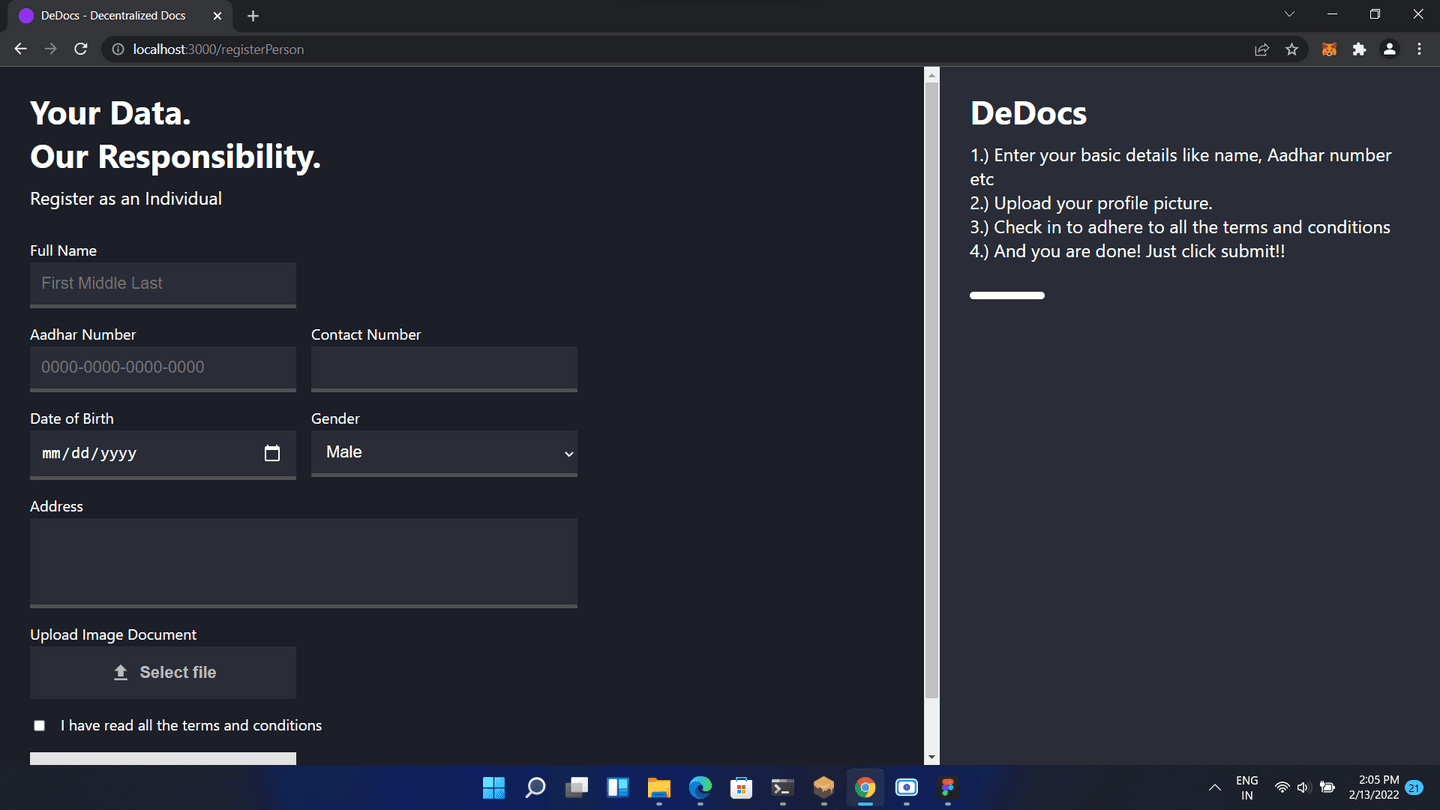Viewport: 1440px width, 810px height.
Task: Open Chrome three-dot menu
Action: [x=1419, y=49]
